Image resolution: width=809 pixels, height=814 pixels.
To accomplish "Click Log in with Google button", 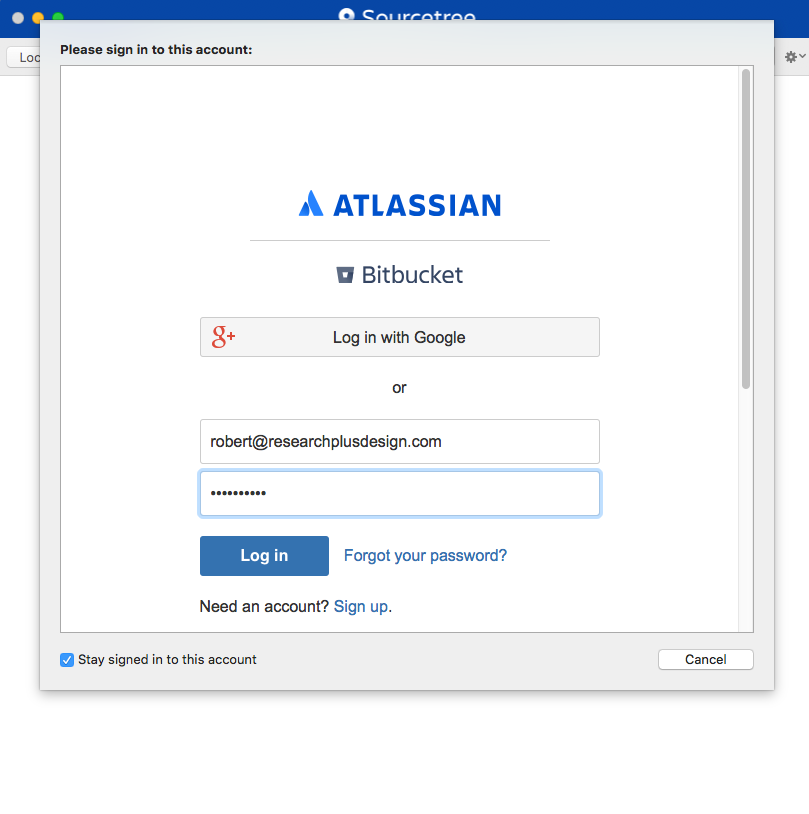I will 400,337.
